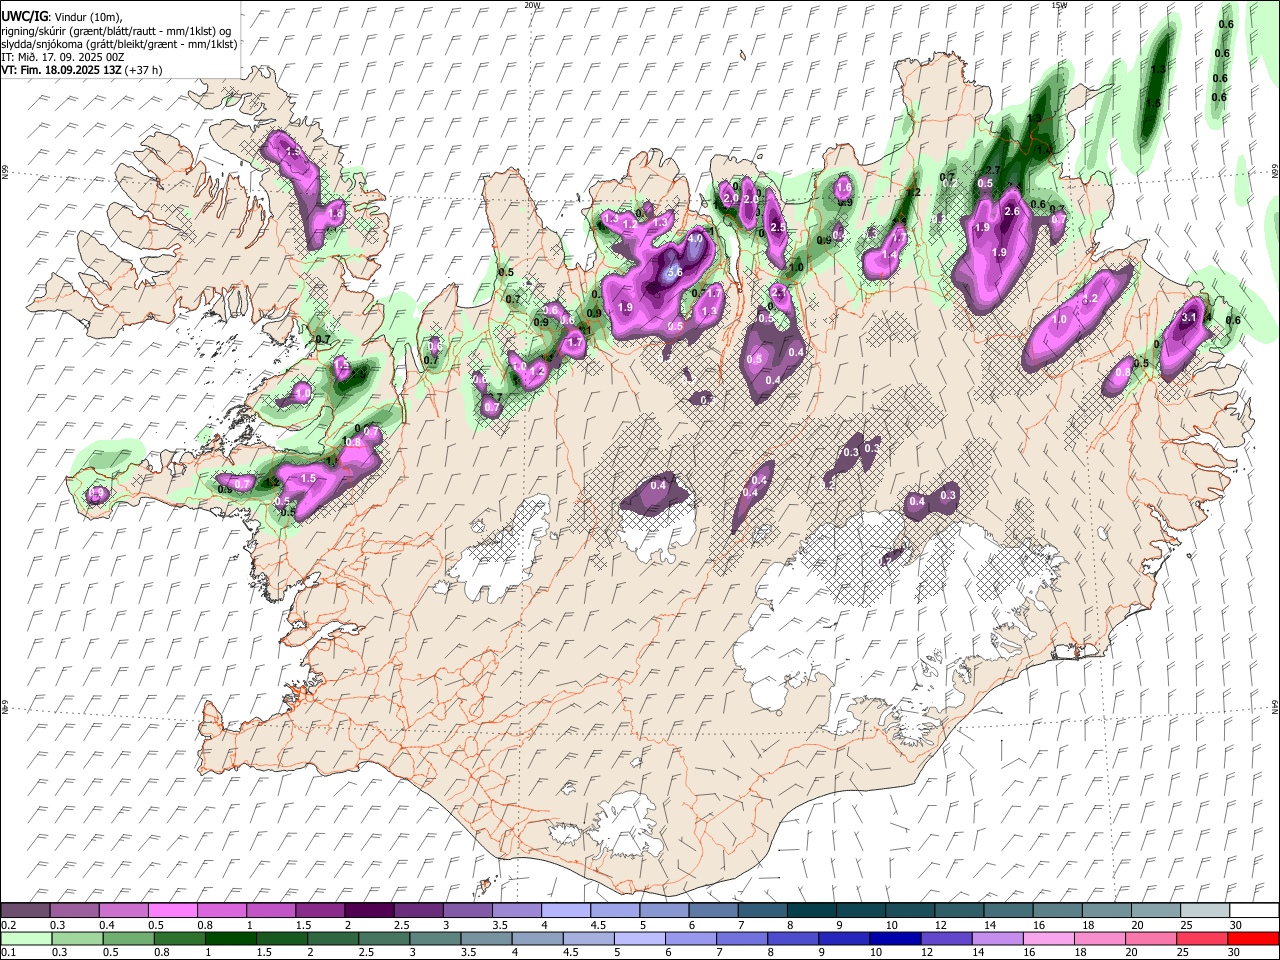The height and width of the screenshot is (960, 1280).
Task: Pick the dusky purple 0.2 snow swatch
Action: (25, 911)
